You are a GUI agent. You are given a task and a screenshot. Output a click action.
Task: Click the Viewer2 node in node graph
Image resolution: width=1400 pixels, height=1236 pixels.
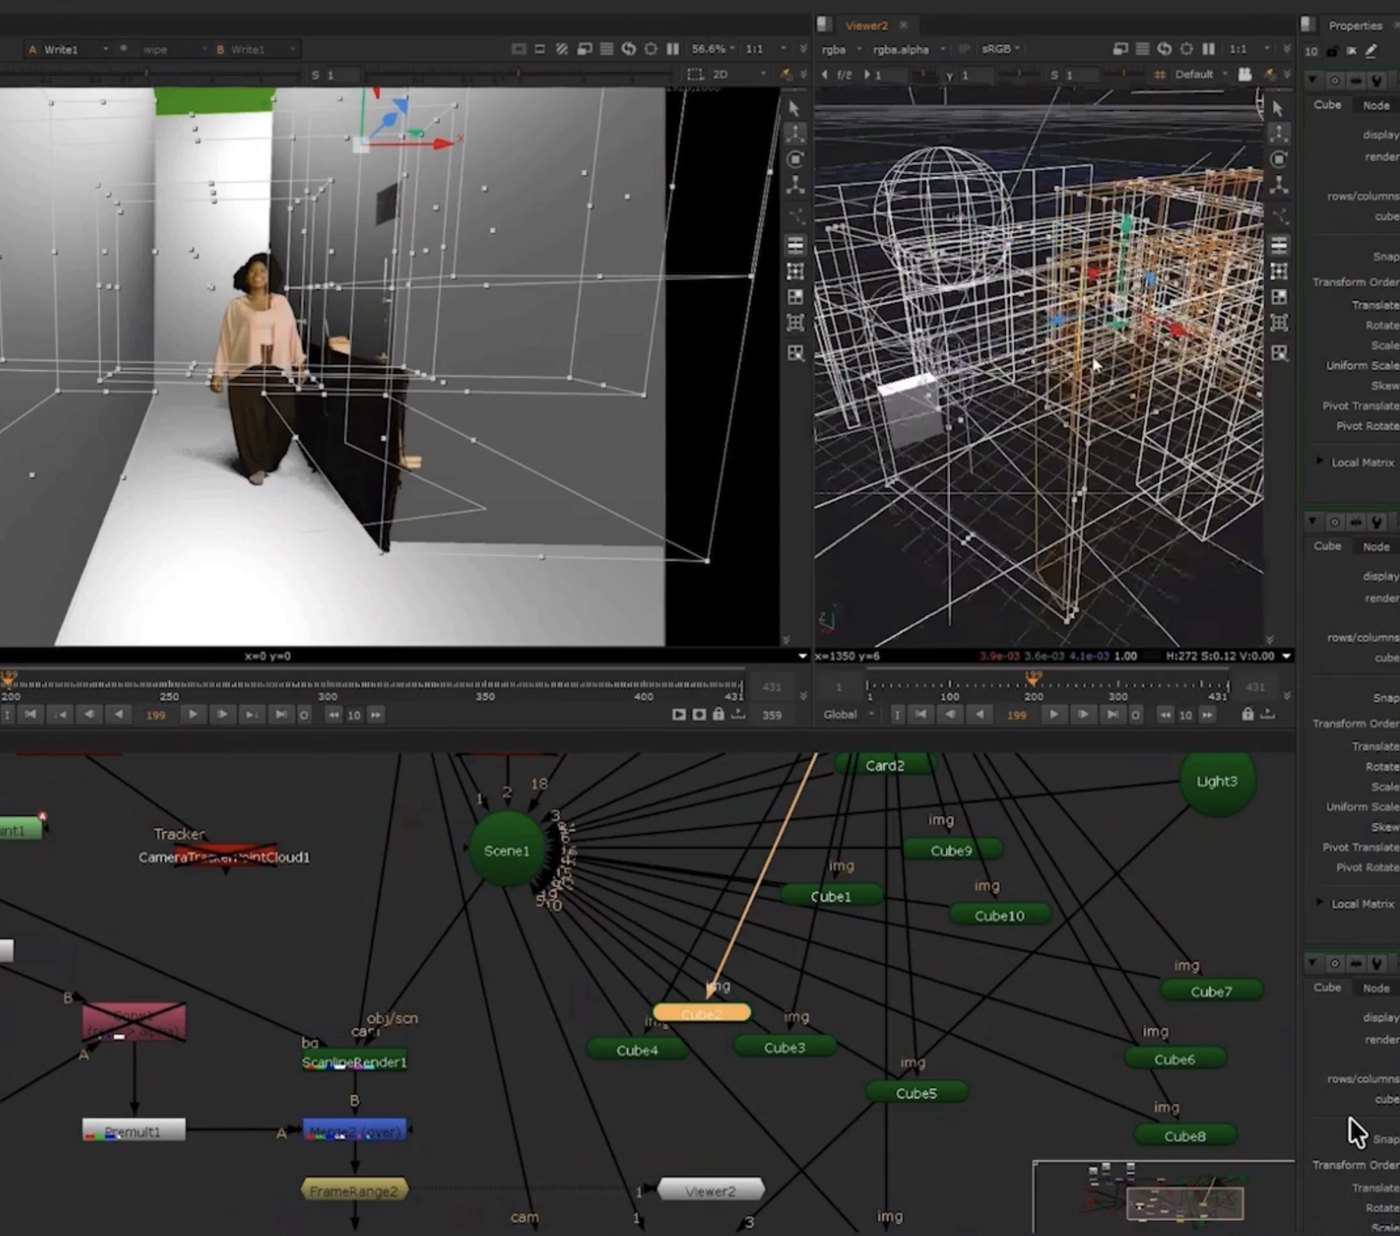(710, 1191)
